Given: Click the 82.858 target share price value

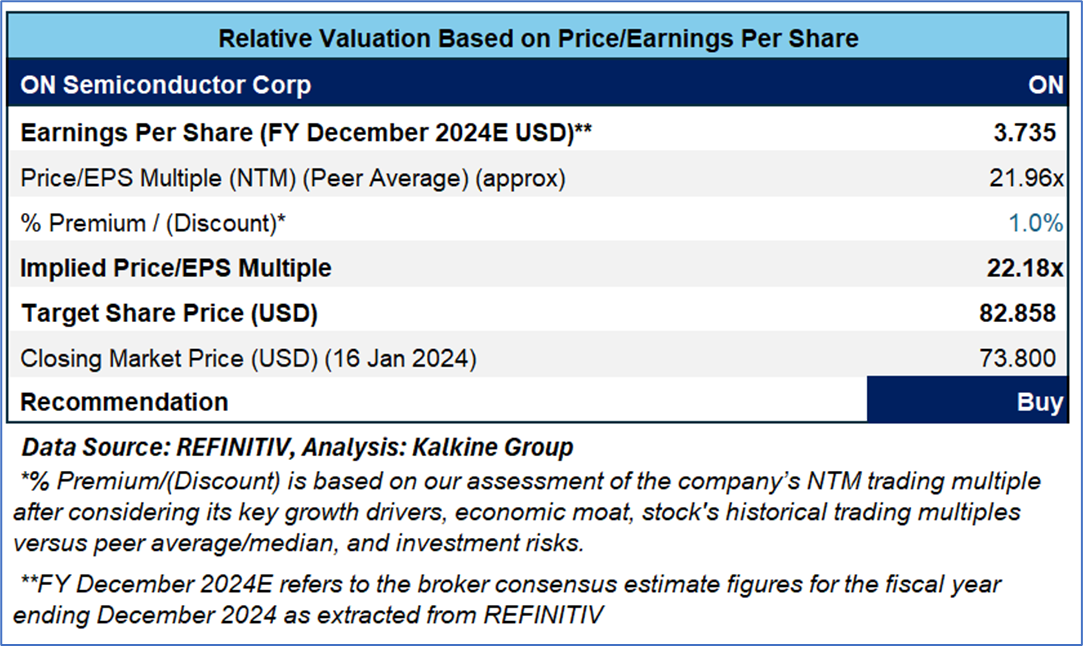Looking at the screenshot, I should pos(1017,313).
